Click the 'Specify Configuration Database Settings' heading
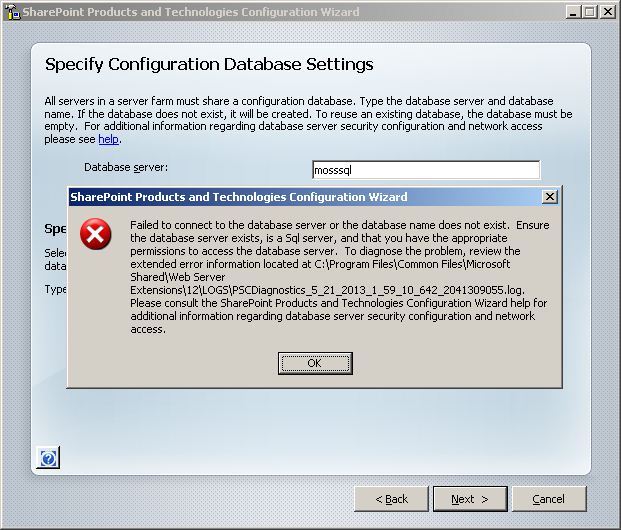This screenshot has height=530, width=621. point(209,65)
